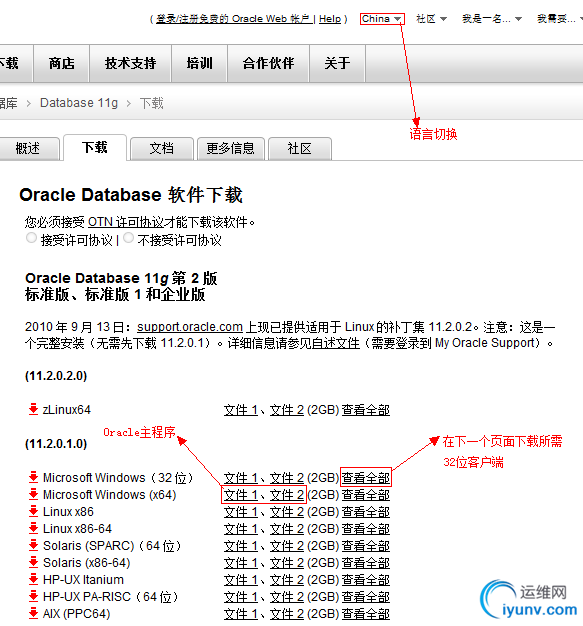Download 文件 2 for zLinux64
583x626 pixels.
(x=287, y=410)
